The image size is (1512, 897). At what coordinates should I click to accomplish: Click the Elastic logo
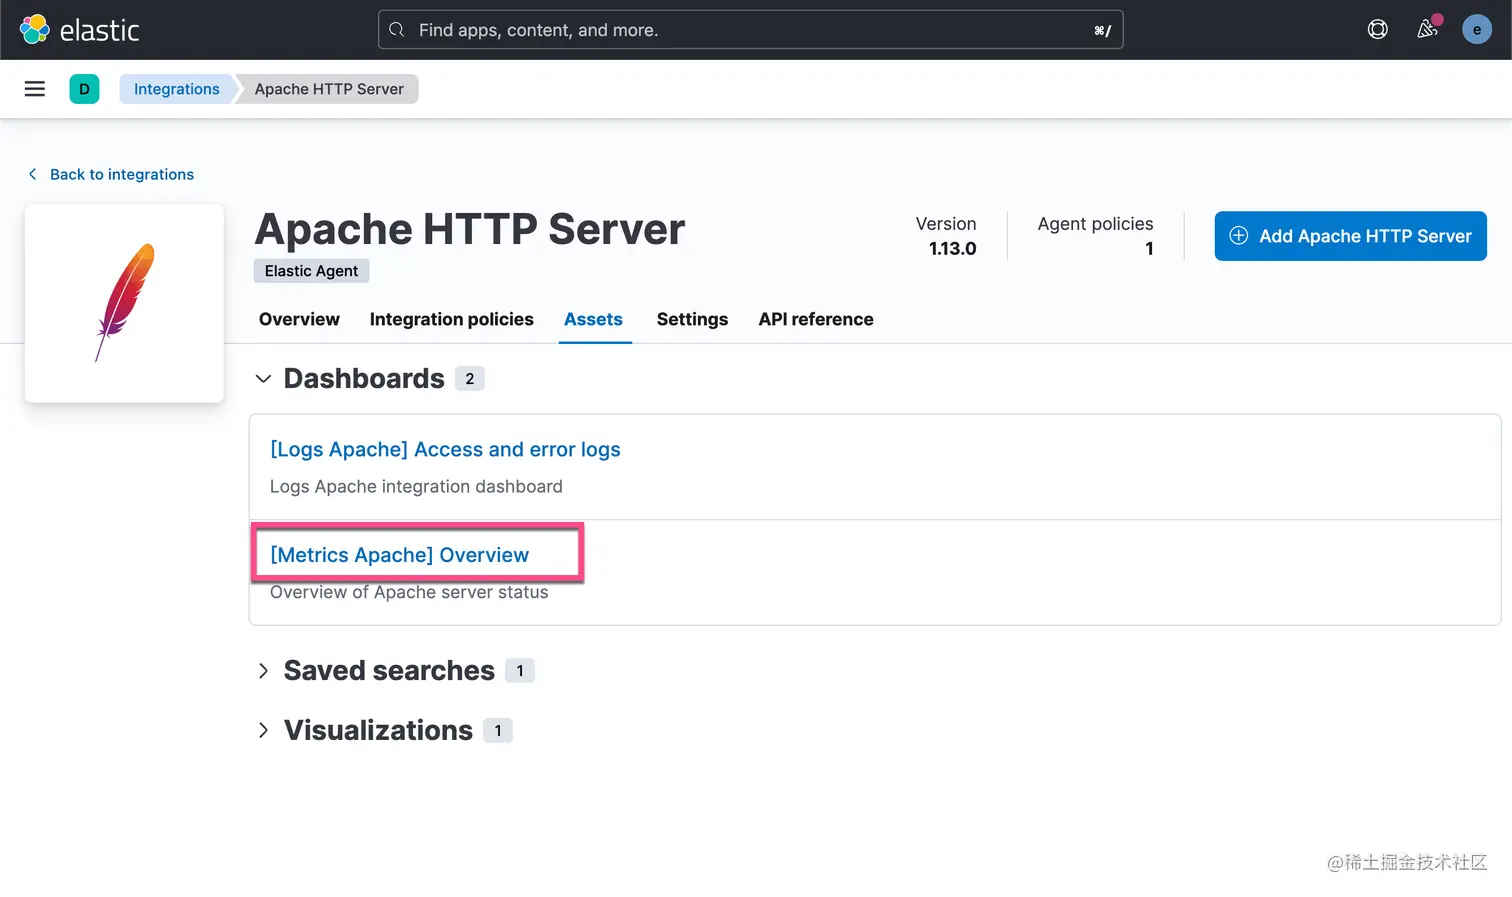(x=80, y=30)
